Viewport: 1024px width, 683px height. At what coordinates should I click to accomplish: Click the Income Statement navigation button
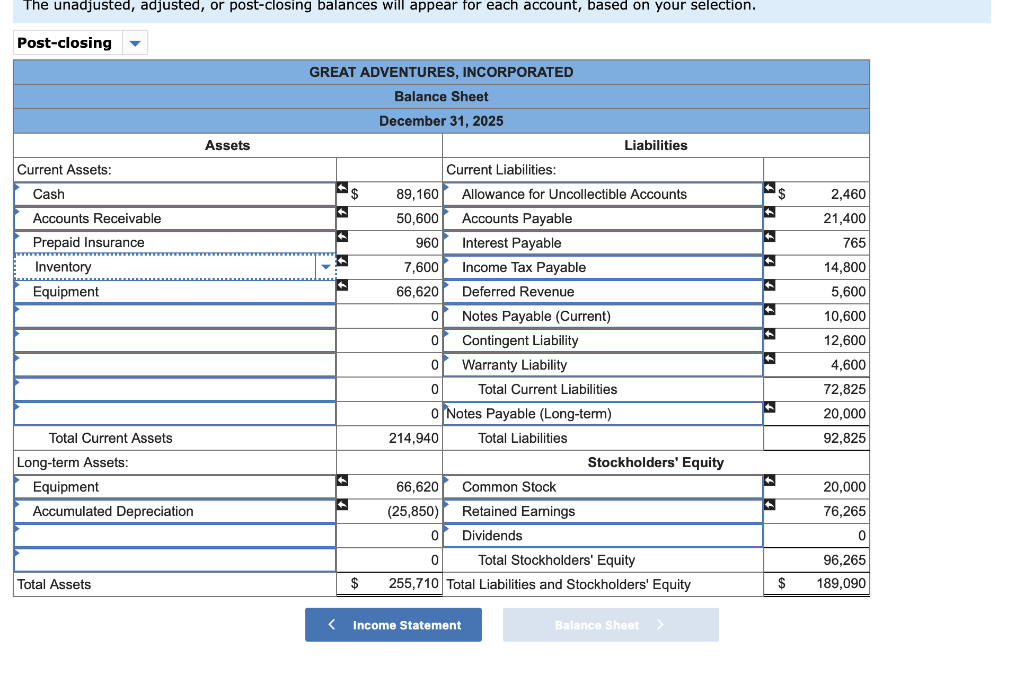click(x=393, y=624)
